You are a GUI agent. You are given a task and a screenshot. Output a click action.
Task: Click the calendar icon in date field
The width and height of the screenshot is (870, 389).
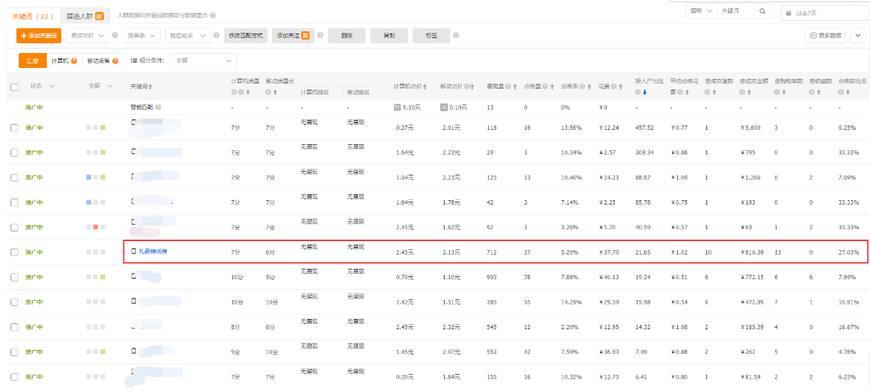click(x=789, y=12)
